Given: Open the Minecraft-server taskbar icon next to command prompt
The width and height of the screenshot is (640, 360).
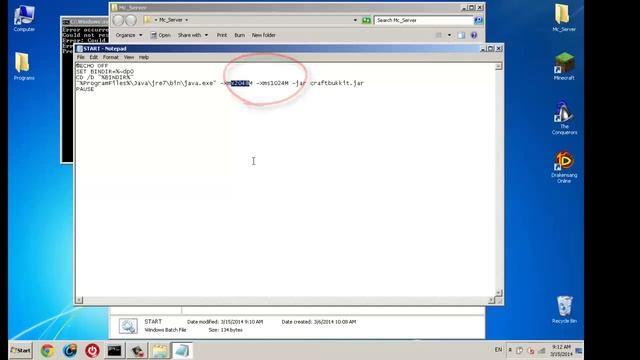Looking at the screenshot, I should (x=137, y=351).
